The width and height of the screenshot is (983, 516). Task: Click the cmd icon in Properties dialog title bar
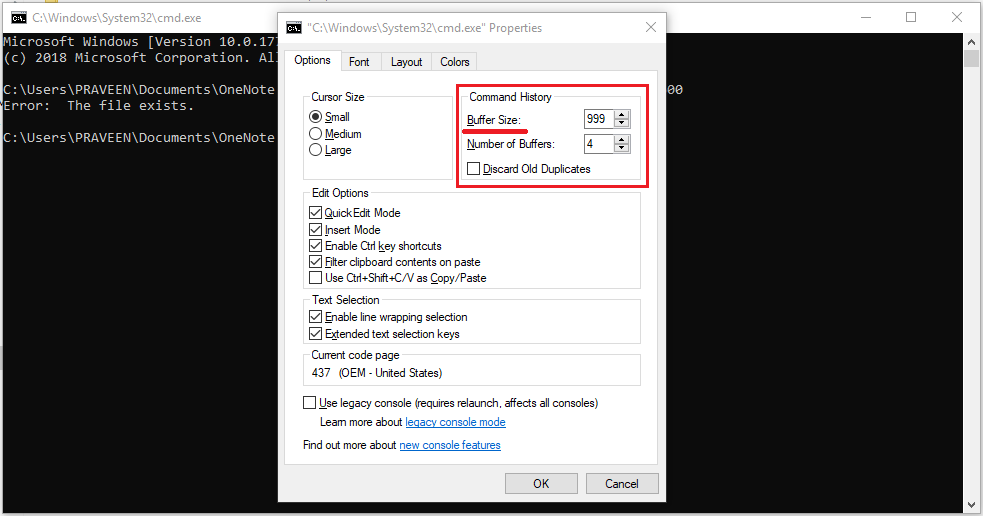pos(293,28)
